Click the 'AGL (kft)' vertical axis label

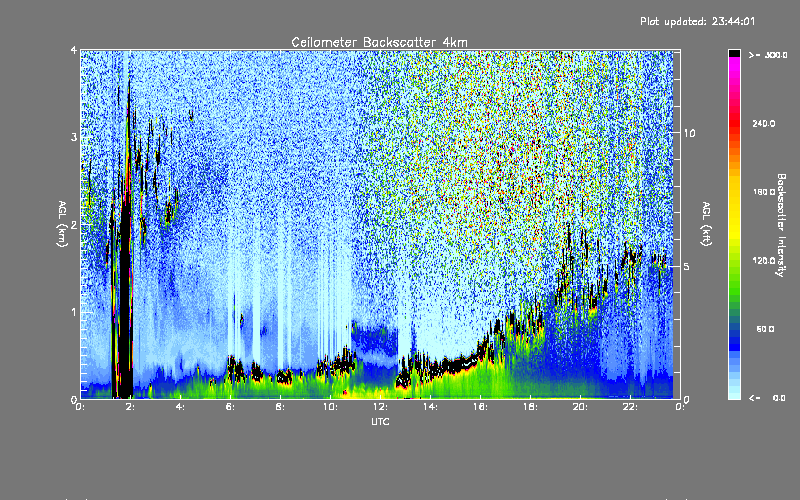706,224
